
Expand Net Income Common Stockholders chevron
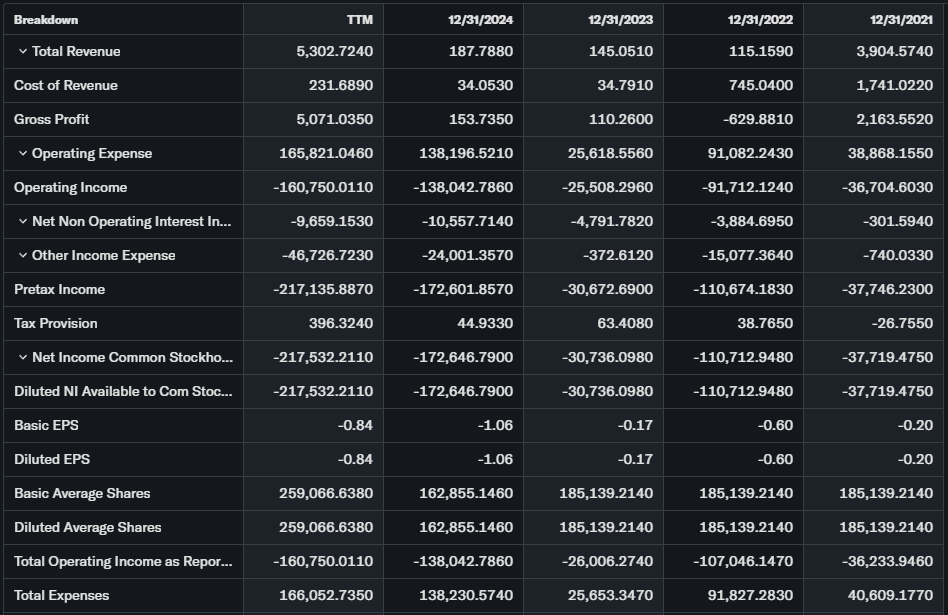[22, 357]
